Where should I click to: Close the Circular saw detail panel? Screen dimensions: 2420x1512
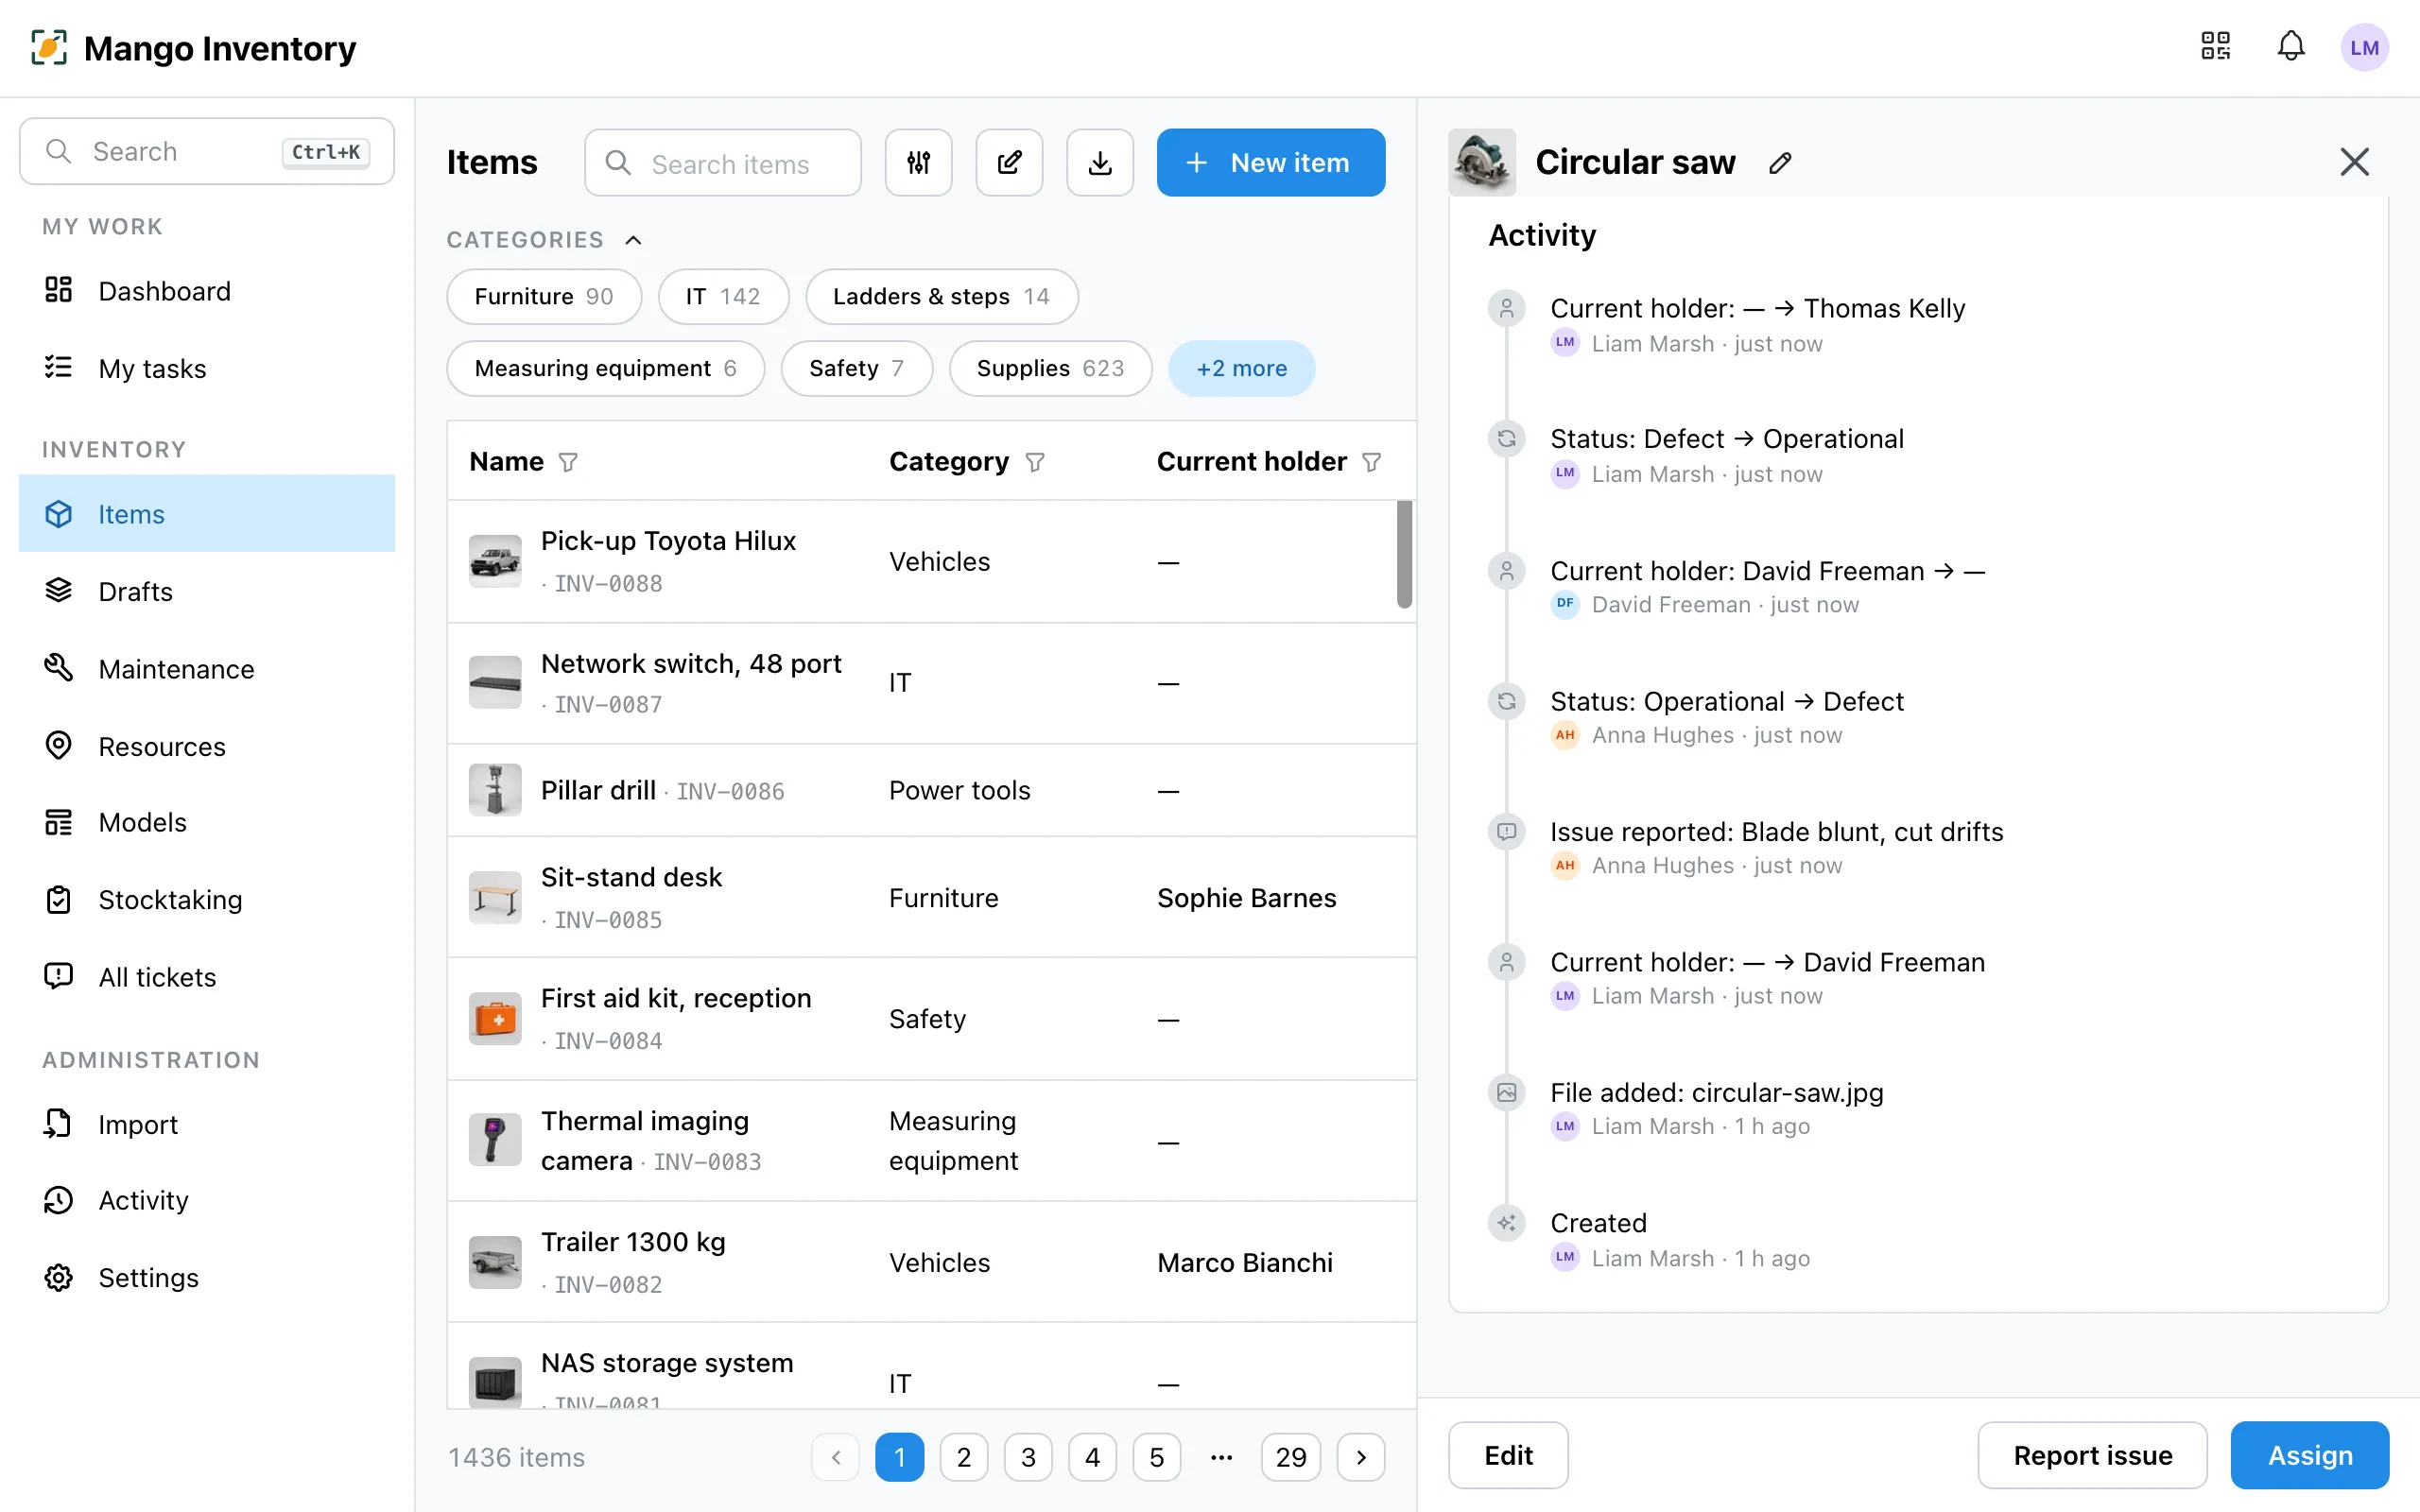point(2354,162)
